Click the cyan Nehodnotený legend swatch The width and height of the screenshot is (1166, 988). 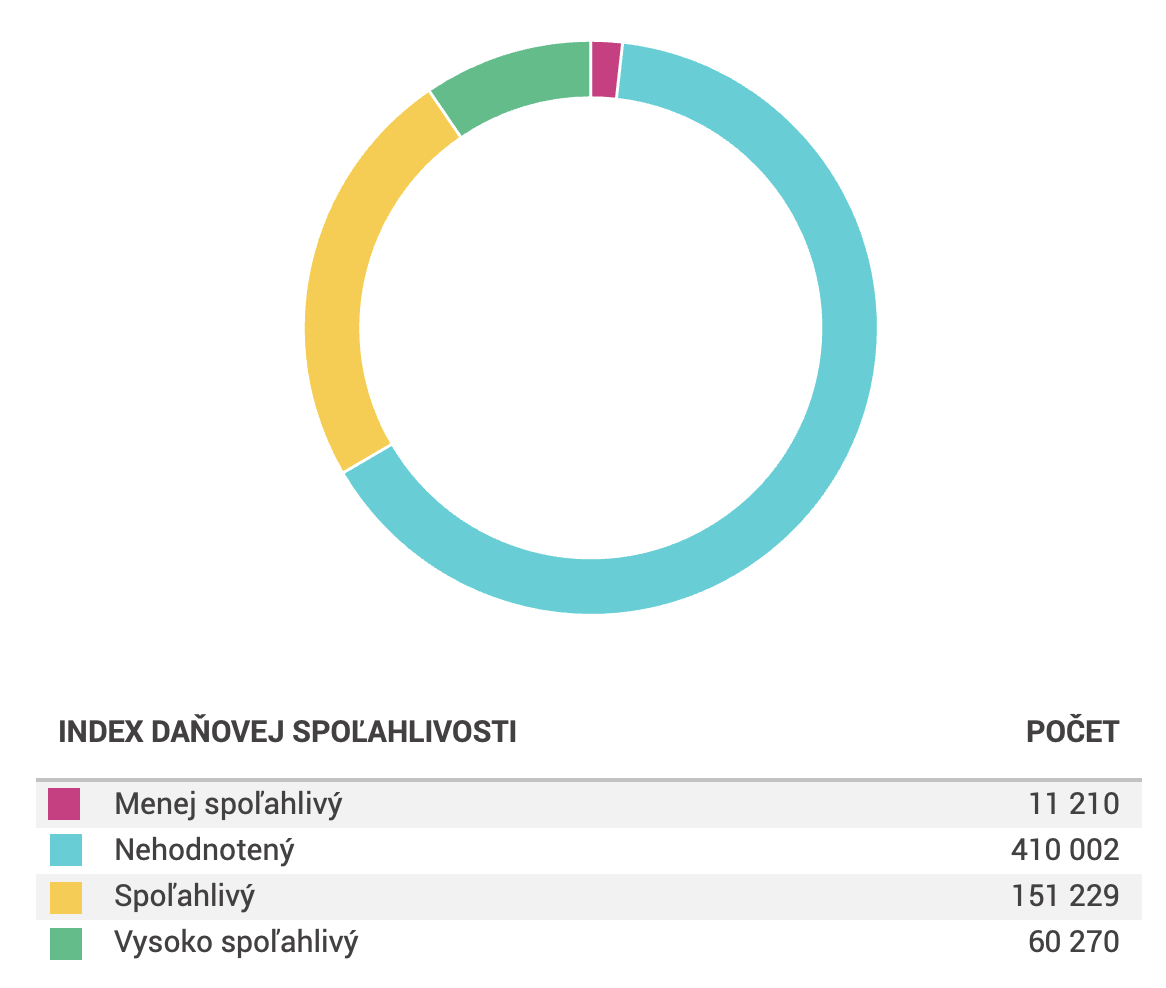point(65,850)
